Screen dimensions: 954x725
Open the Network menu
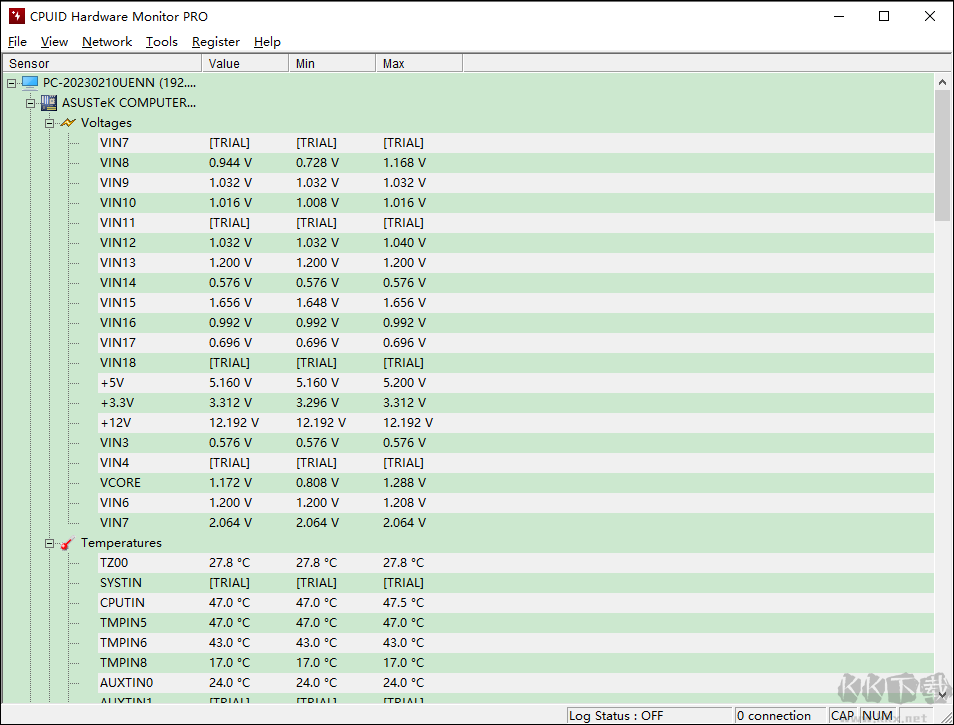tap(107, 42)
